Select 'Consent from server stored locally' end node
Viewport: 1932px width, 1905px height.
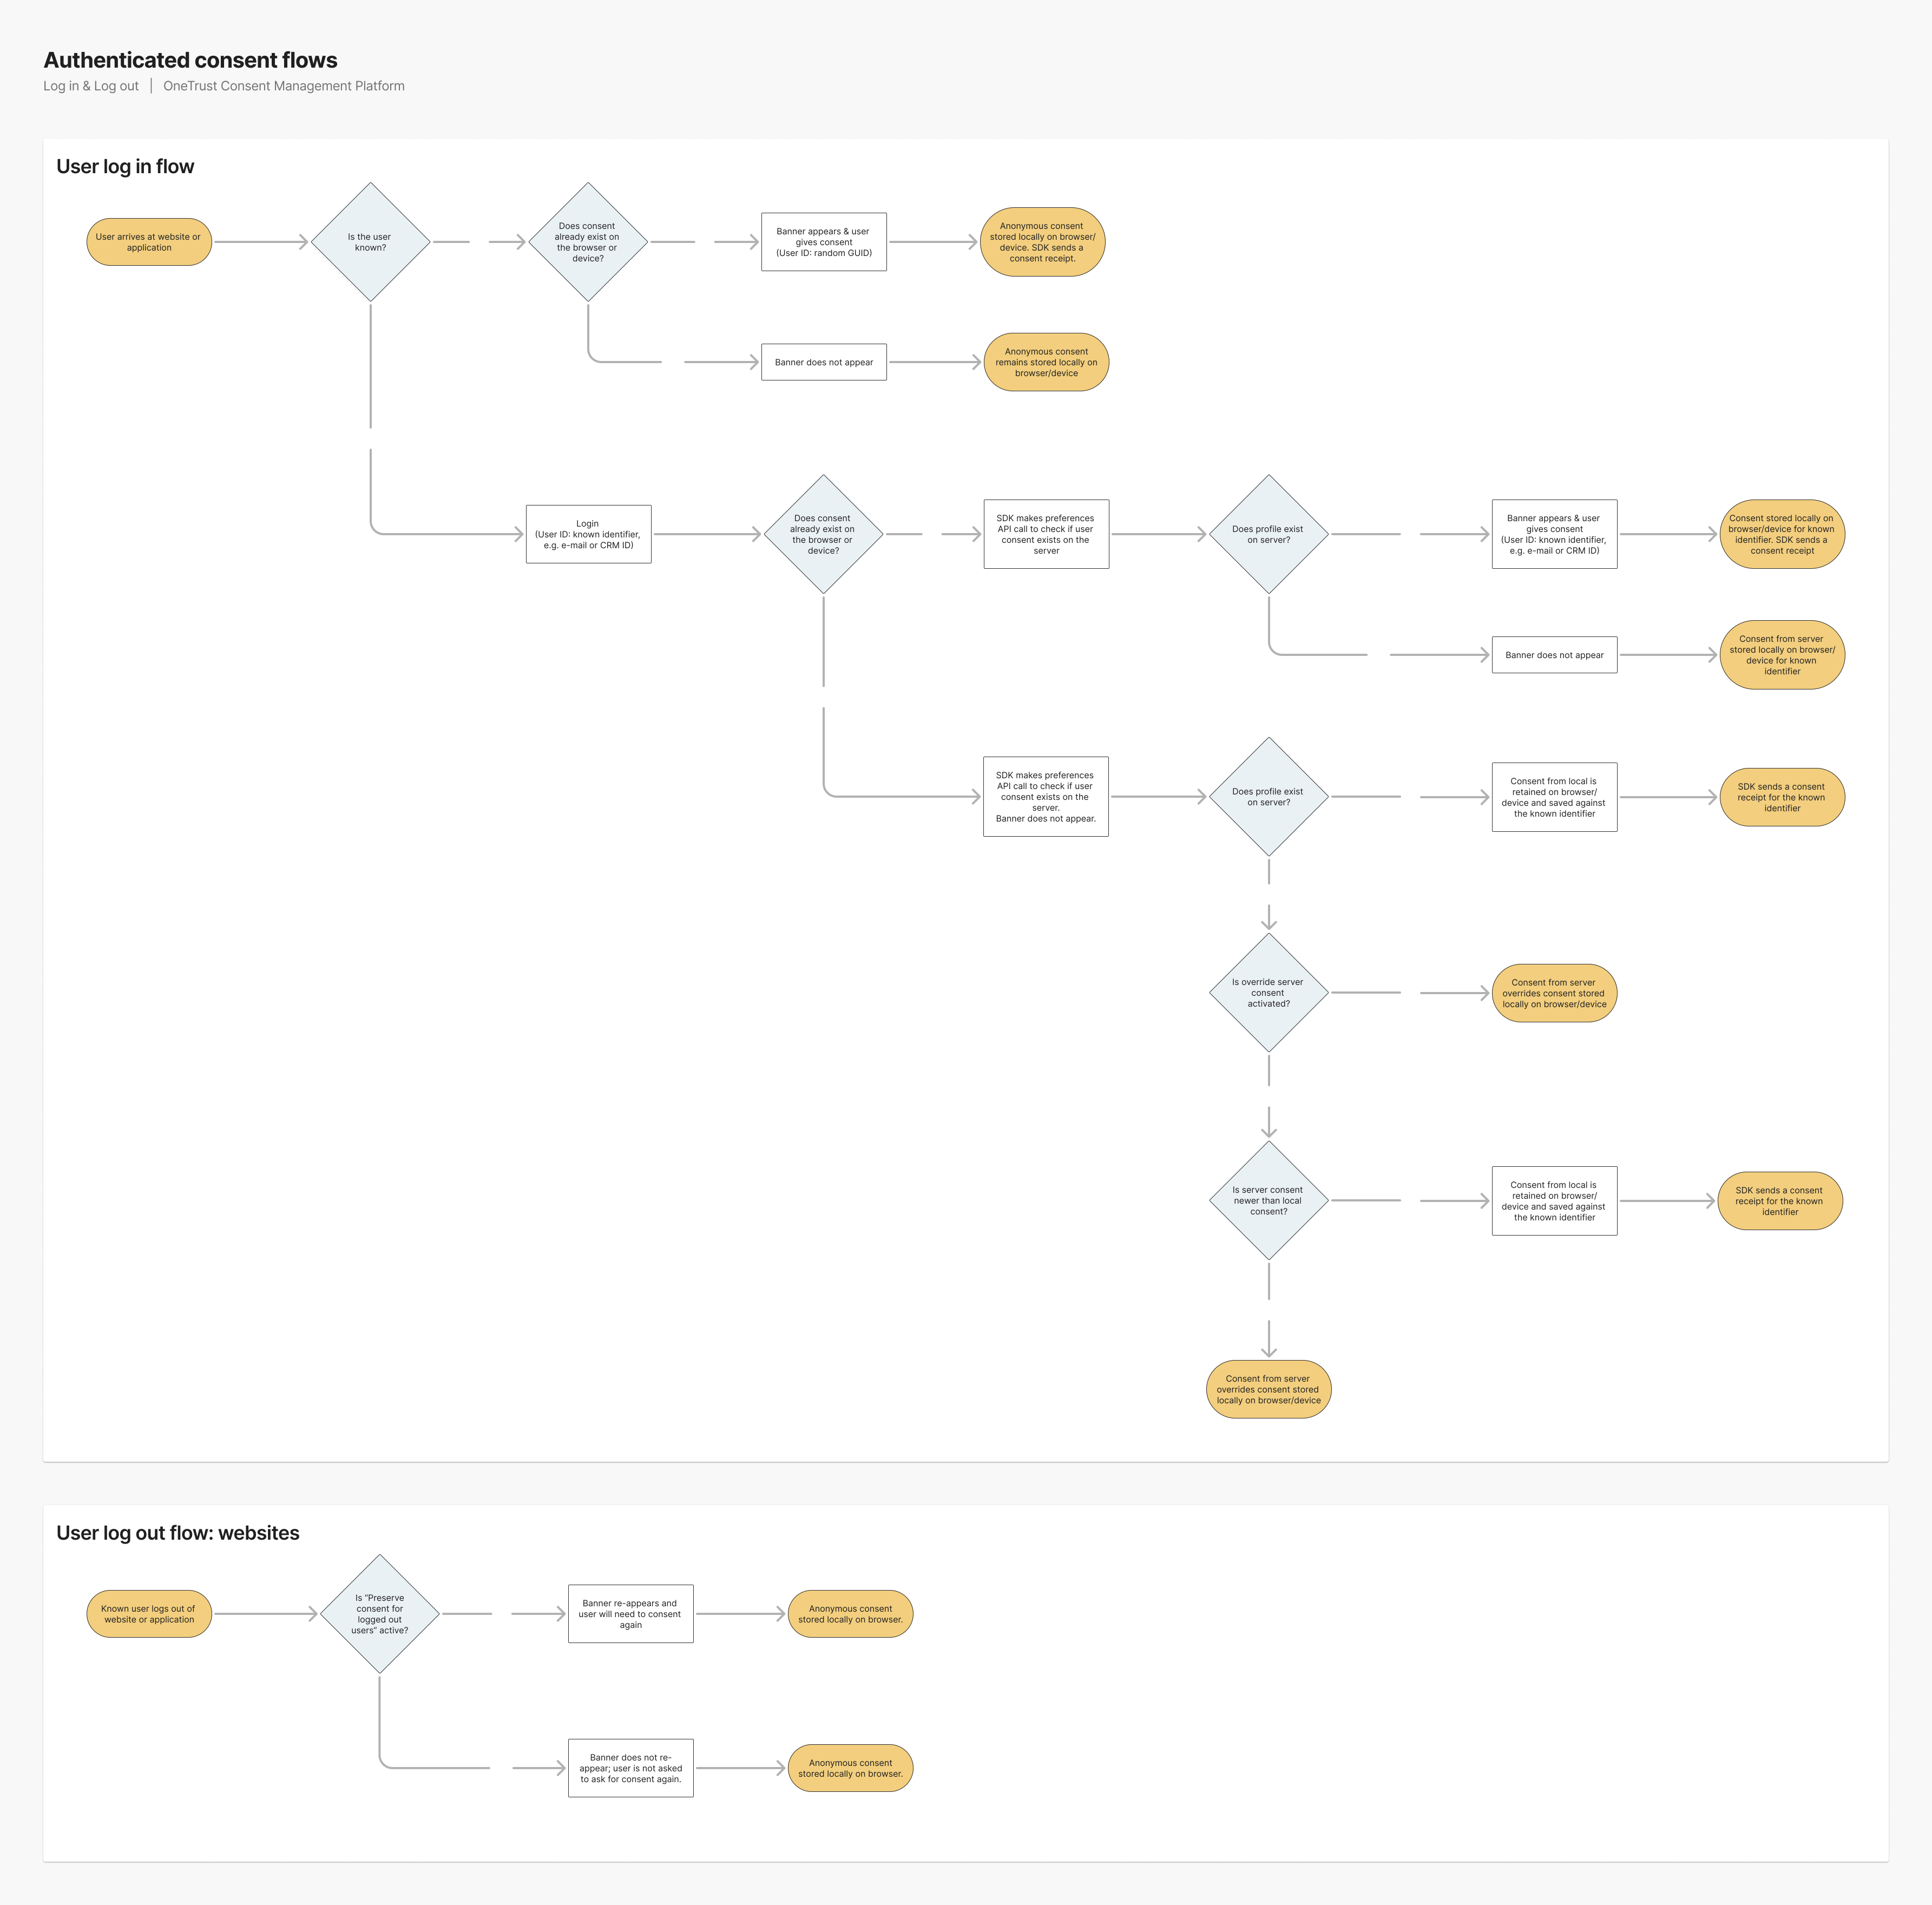pos(1782,655)
